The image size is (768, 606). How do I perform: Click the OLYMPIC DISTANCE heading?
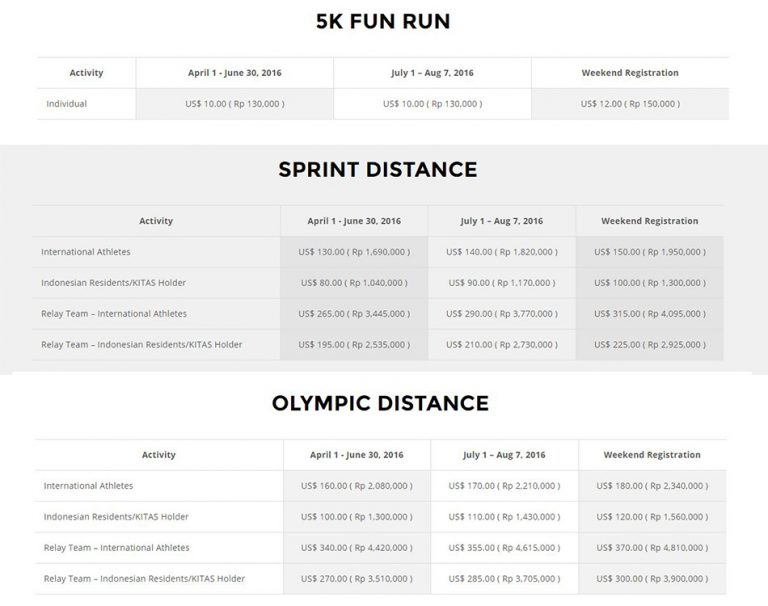pyautogui.click(x=380, y=403)
